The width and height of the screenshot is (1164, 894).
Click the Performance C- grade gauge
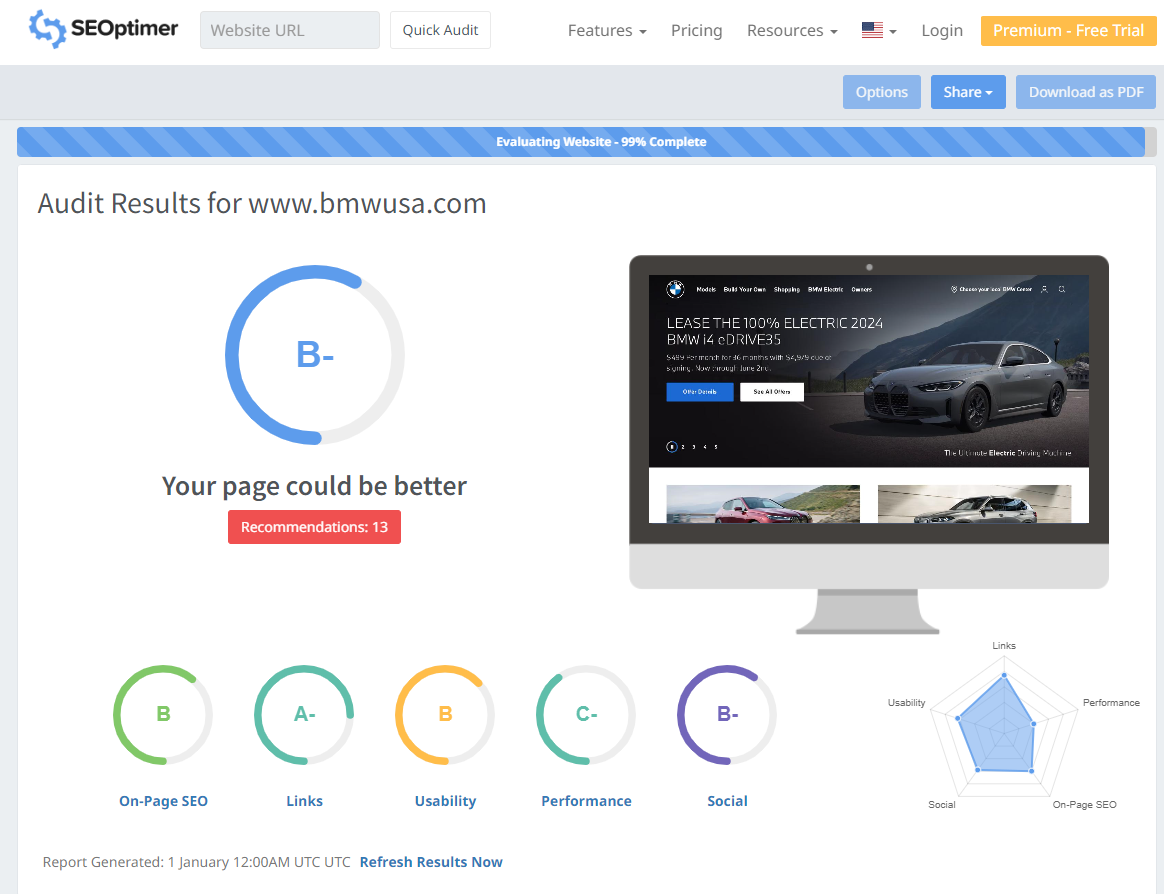point(586,714)
